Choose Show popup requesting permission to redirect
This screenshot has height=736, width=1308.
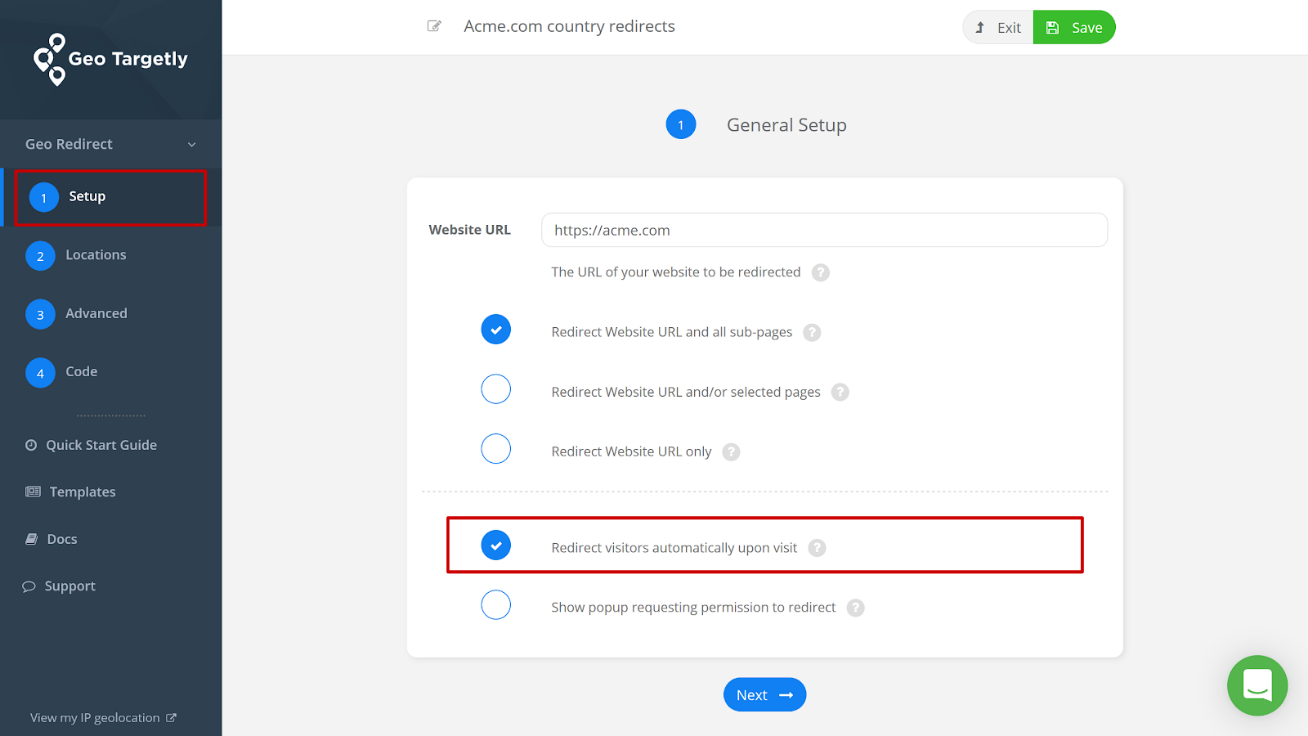[x=496, y=604]
